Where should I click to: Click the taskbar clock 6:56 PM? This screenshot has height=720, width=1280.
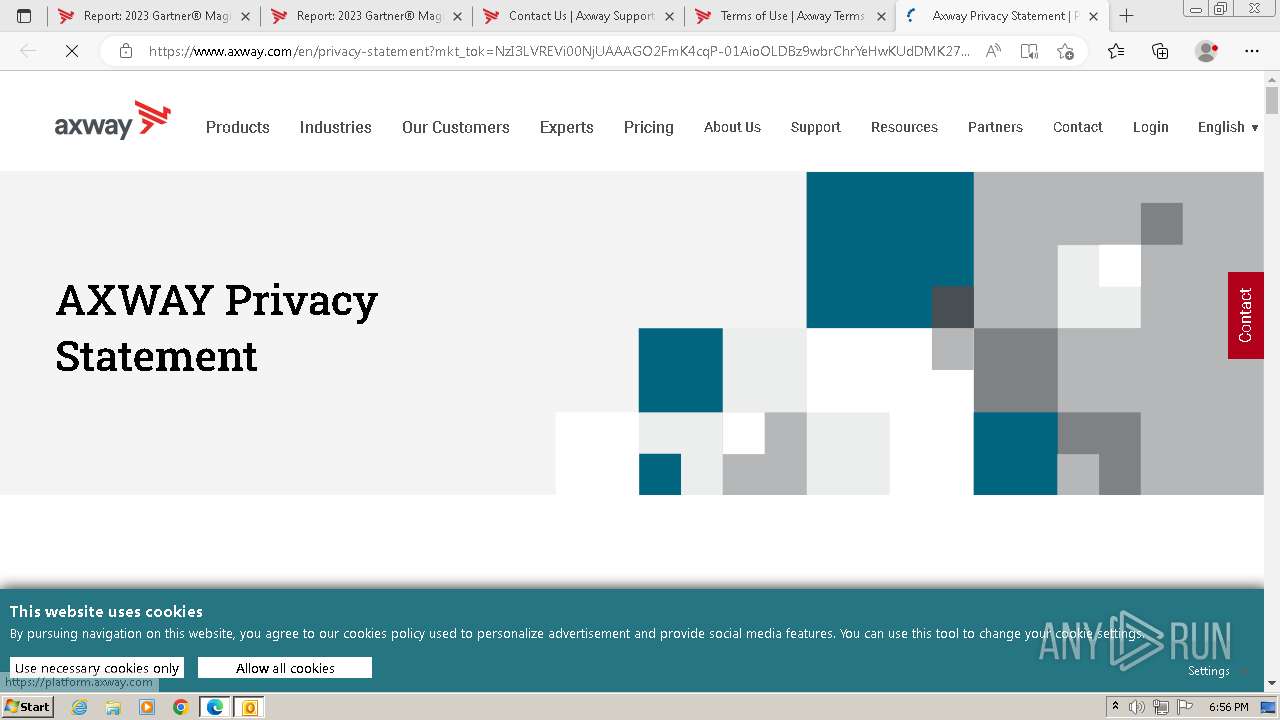[x=1228, y=707]
